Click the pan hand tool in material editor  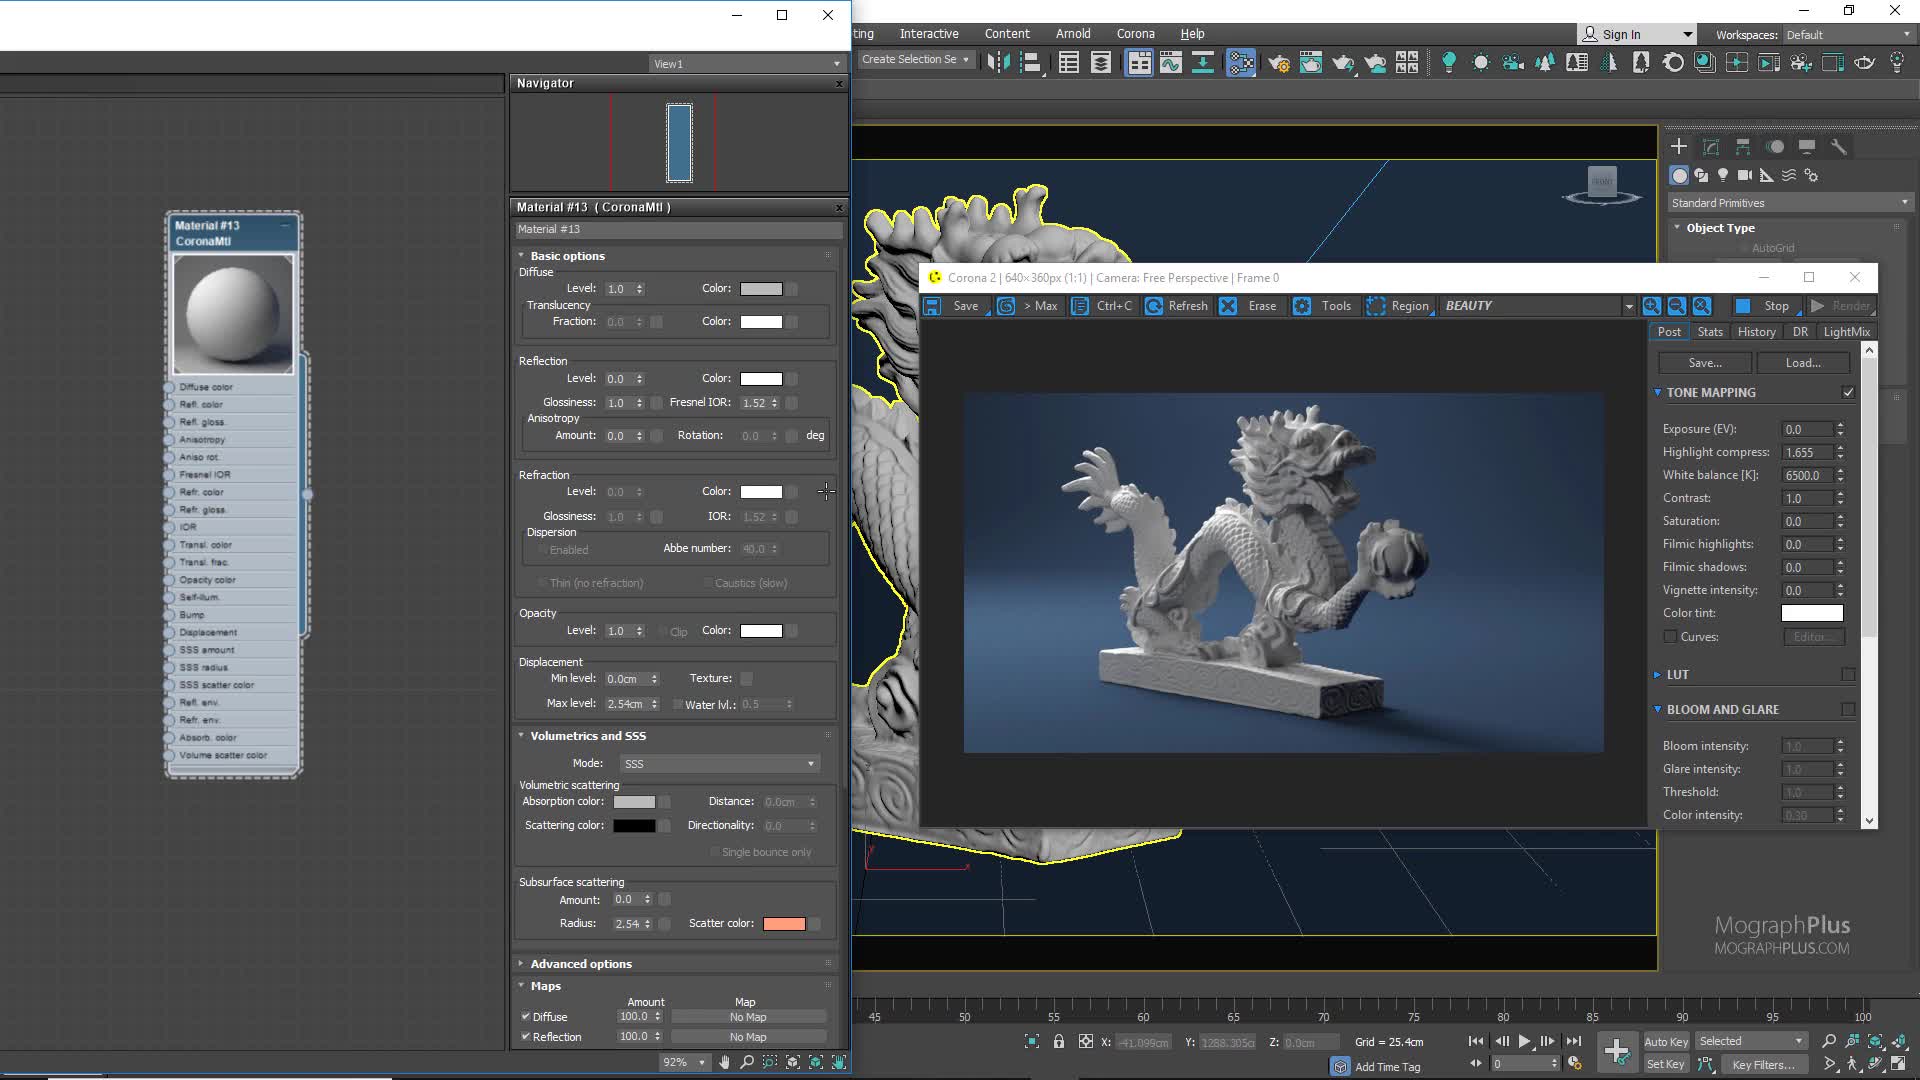[724, 1062]
